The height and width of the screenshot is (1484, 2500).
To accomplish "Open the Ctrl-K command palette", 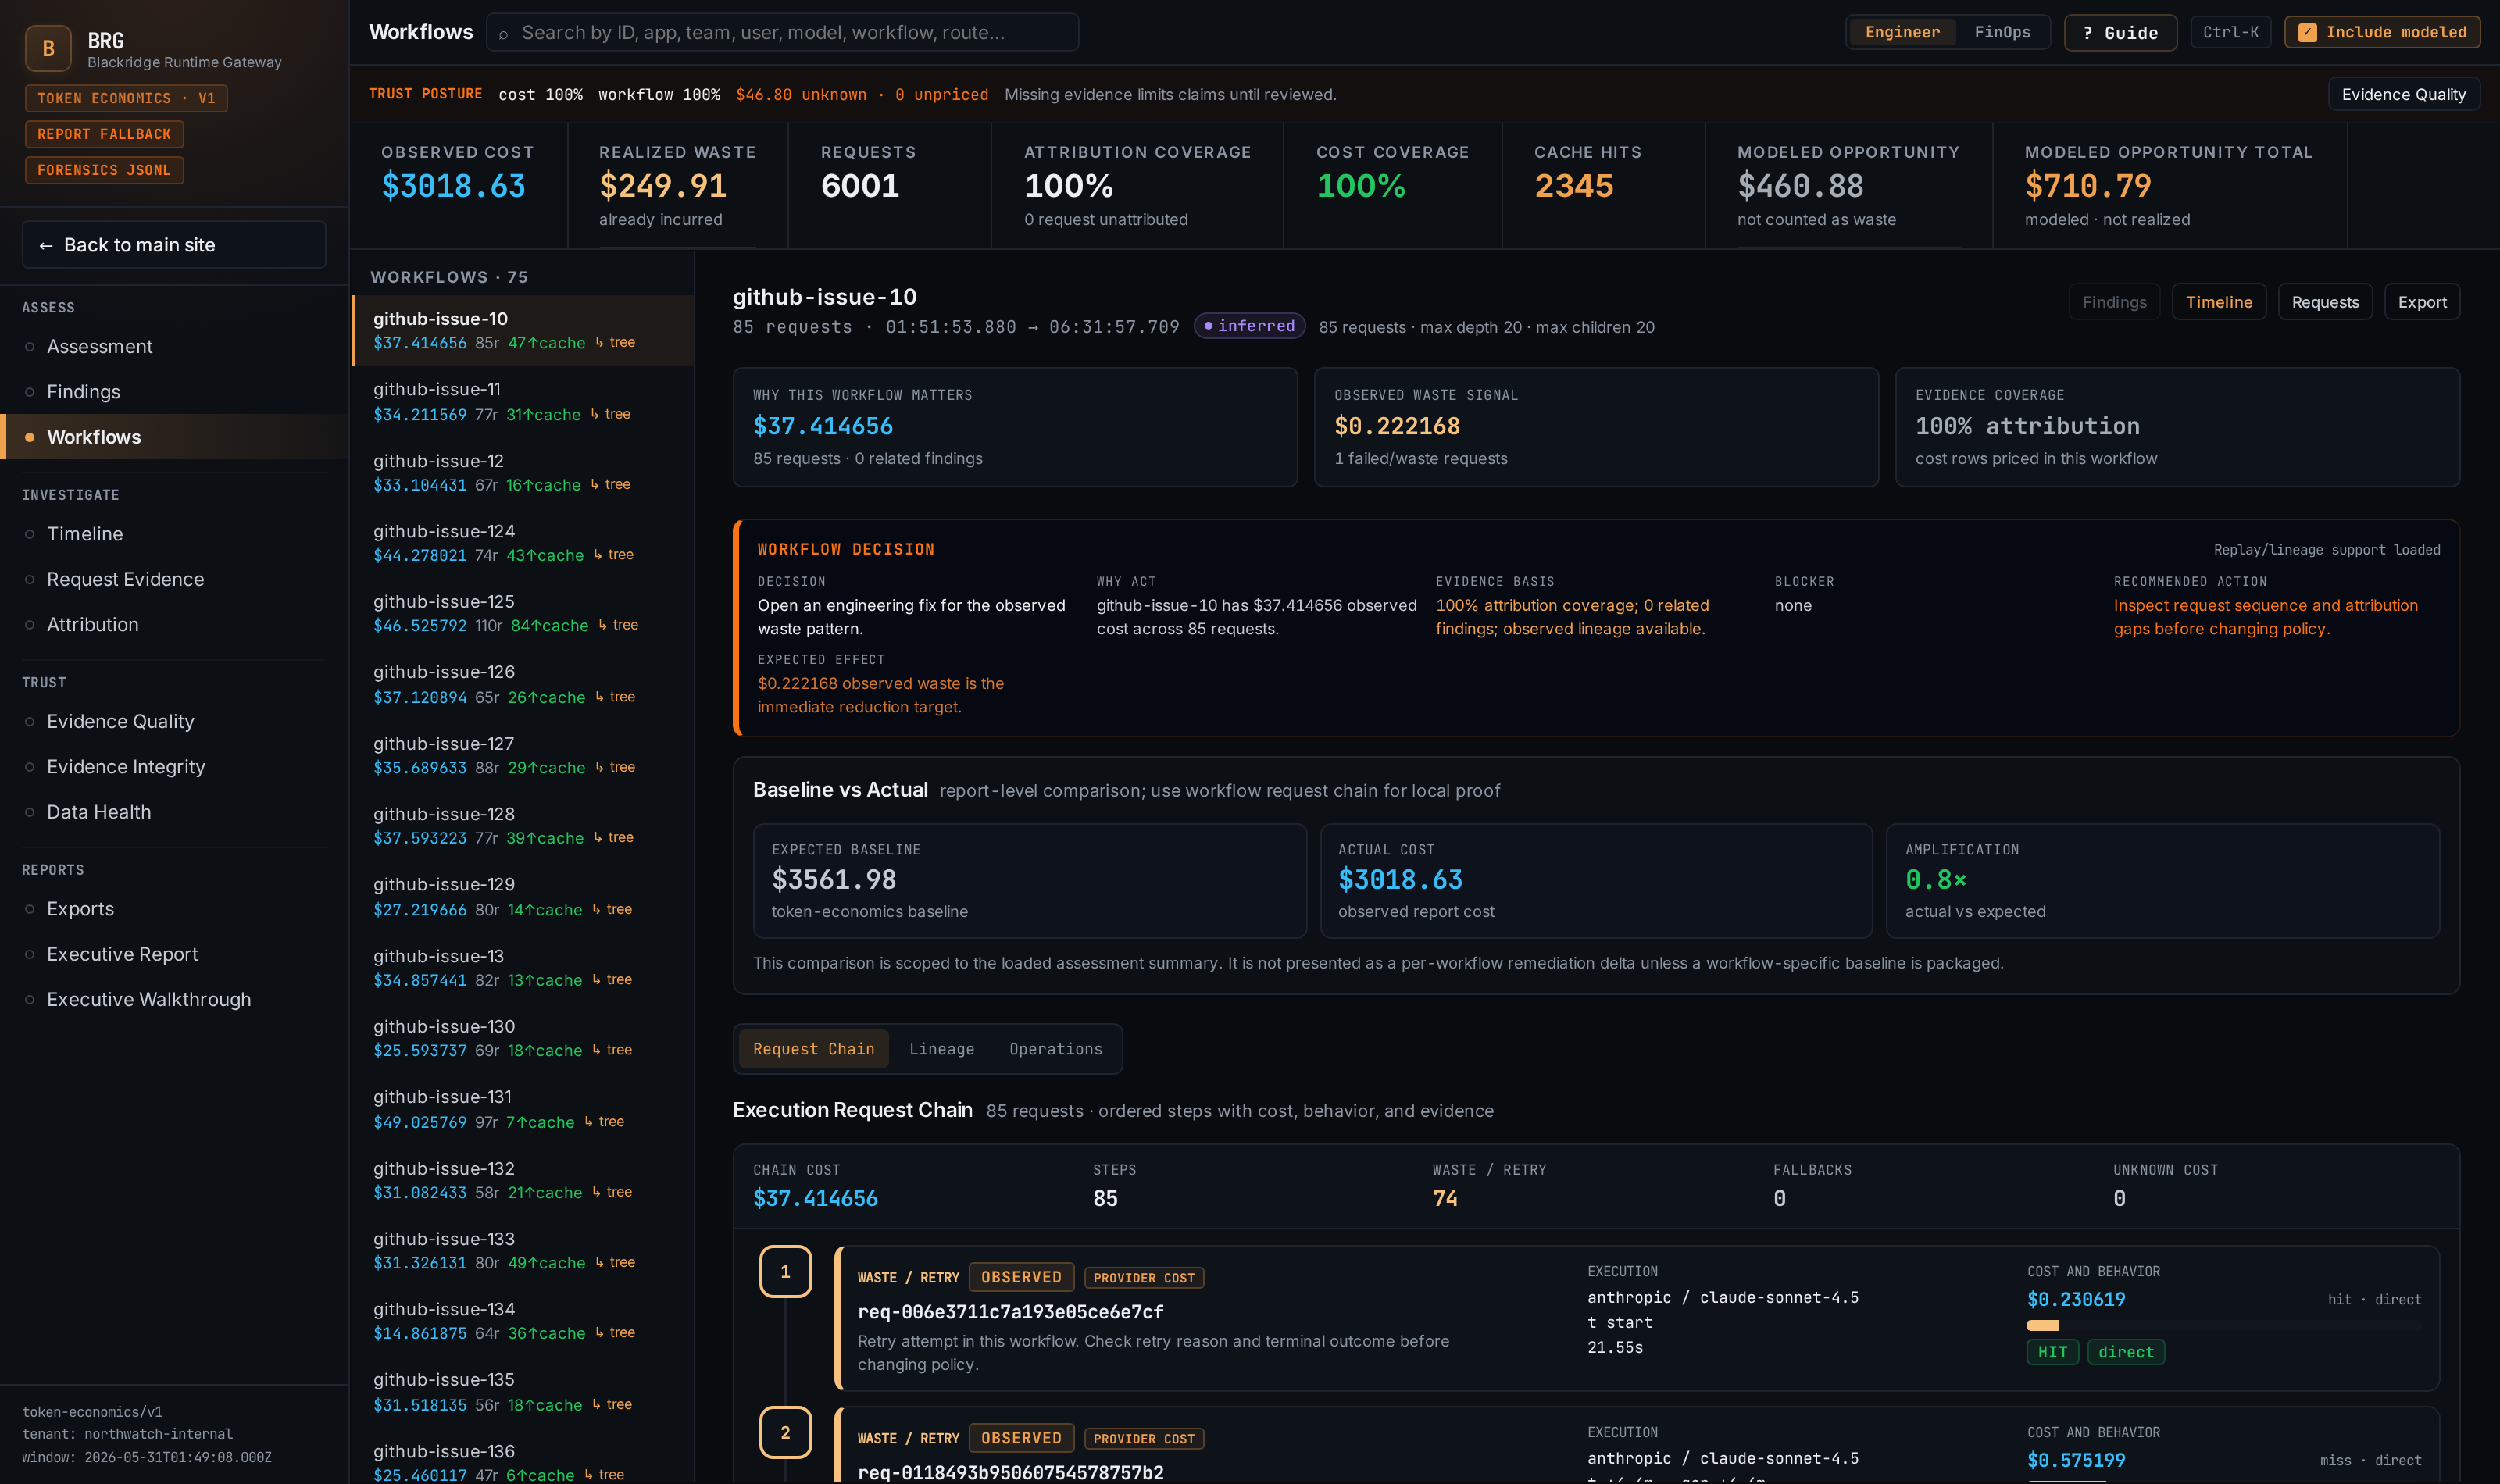I will pyautogui.click(x=2230, y=32).
